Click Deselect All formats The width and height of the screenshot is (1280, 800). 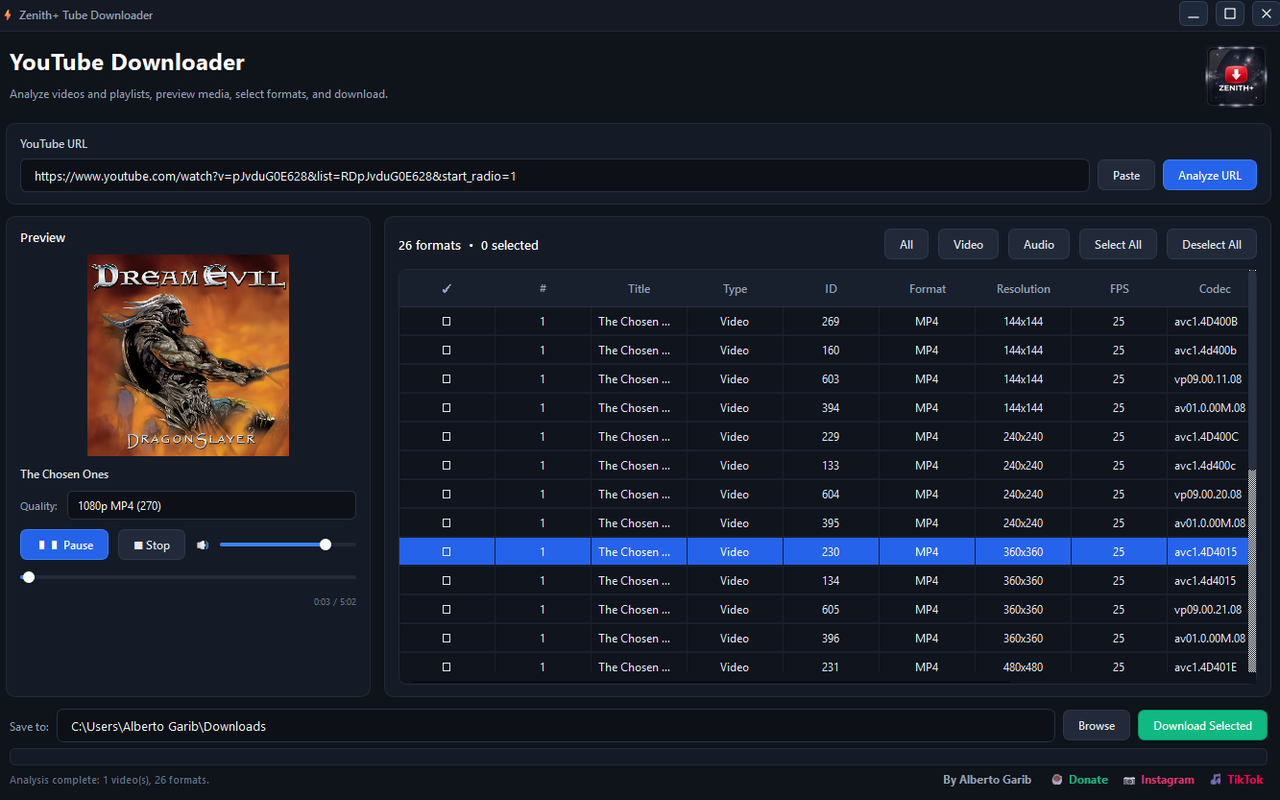tap(1212, 245)
